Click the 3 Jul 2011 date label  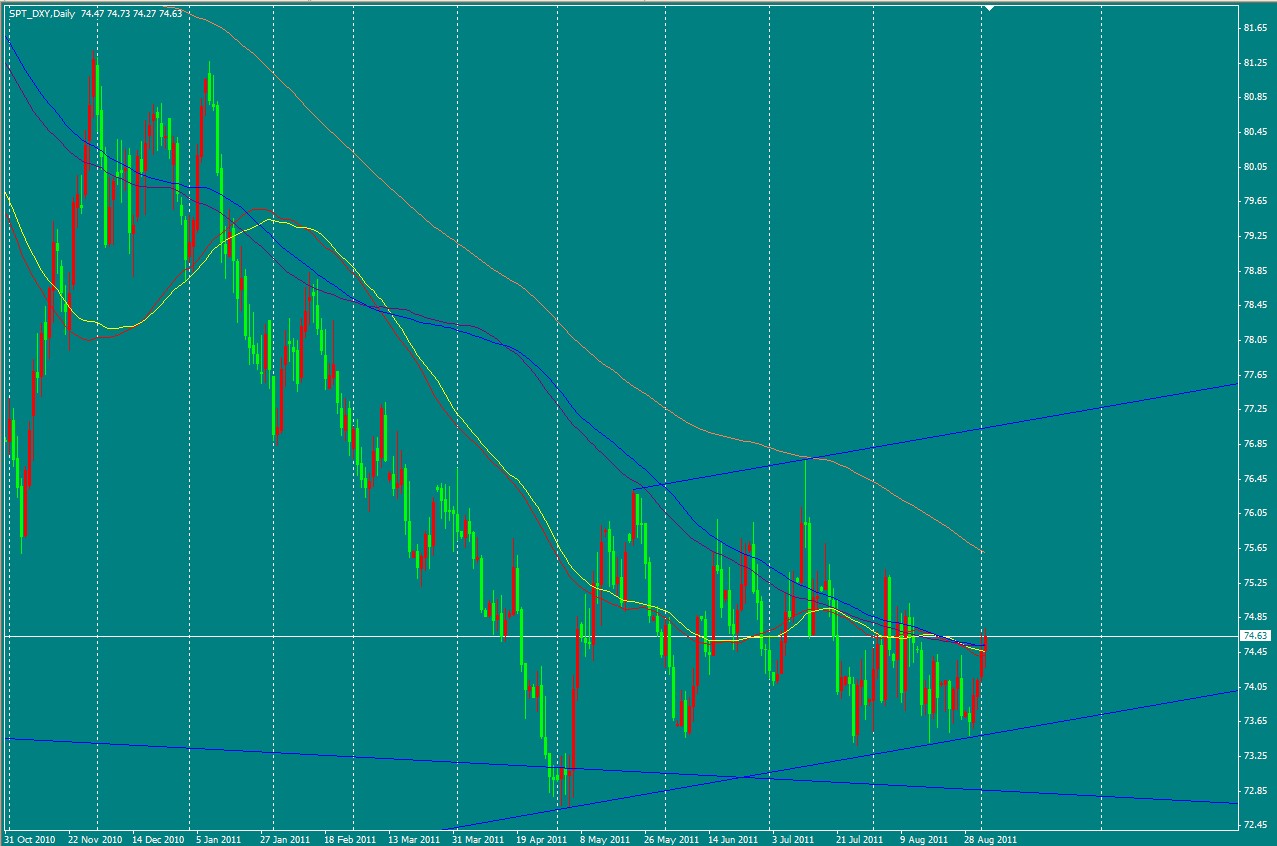click(794, 839)
